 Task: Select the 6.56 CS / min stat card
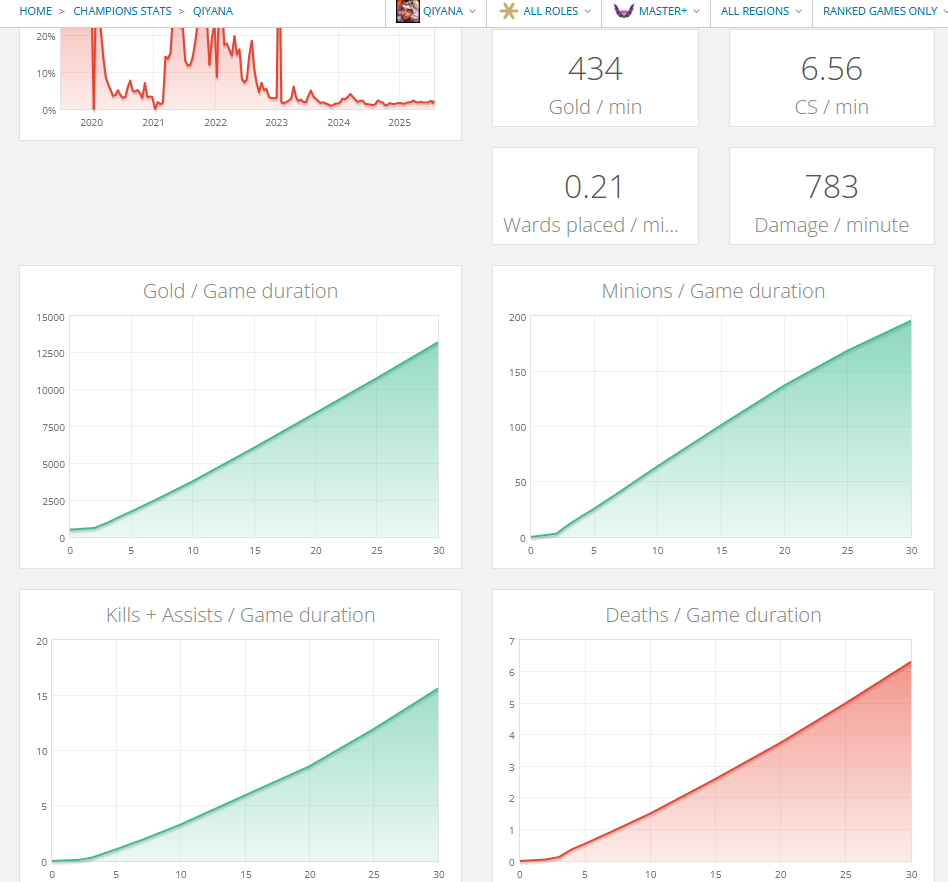[x=832, y=78]
